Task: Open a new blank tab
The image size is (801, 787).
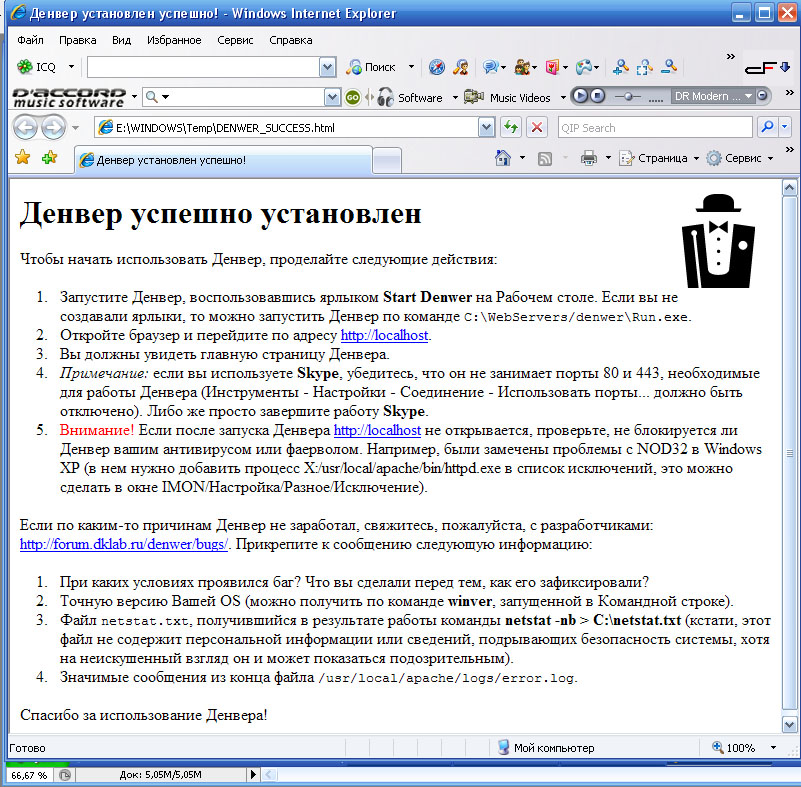Action: pyautogui.click(x=387, y=161)
